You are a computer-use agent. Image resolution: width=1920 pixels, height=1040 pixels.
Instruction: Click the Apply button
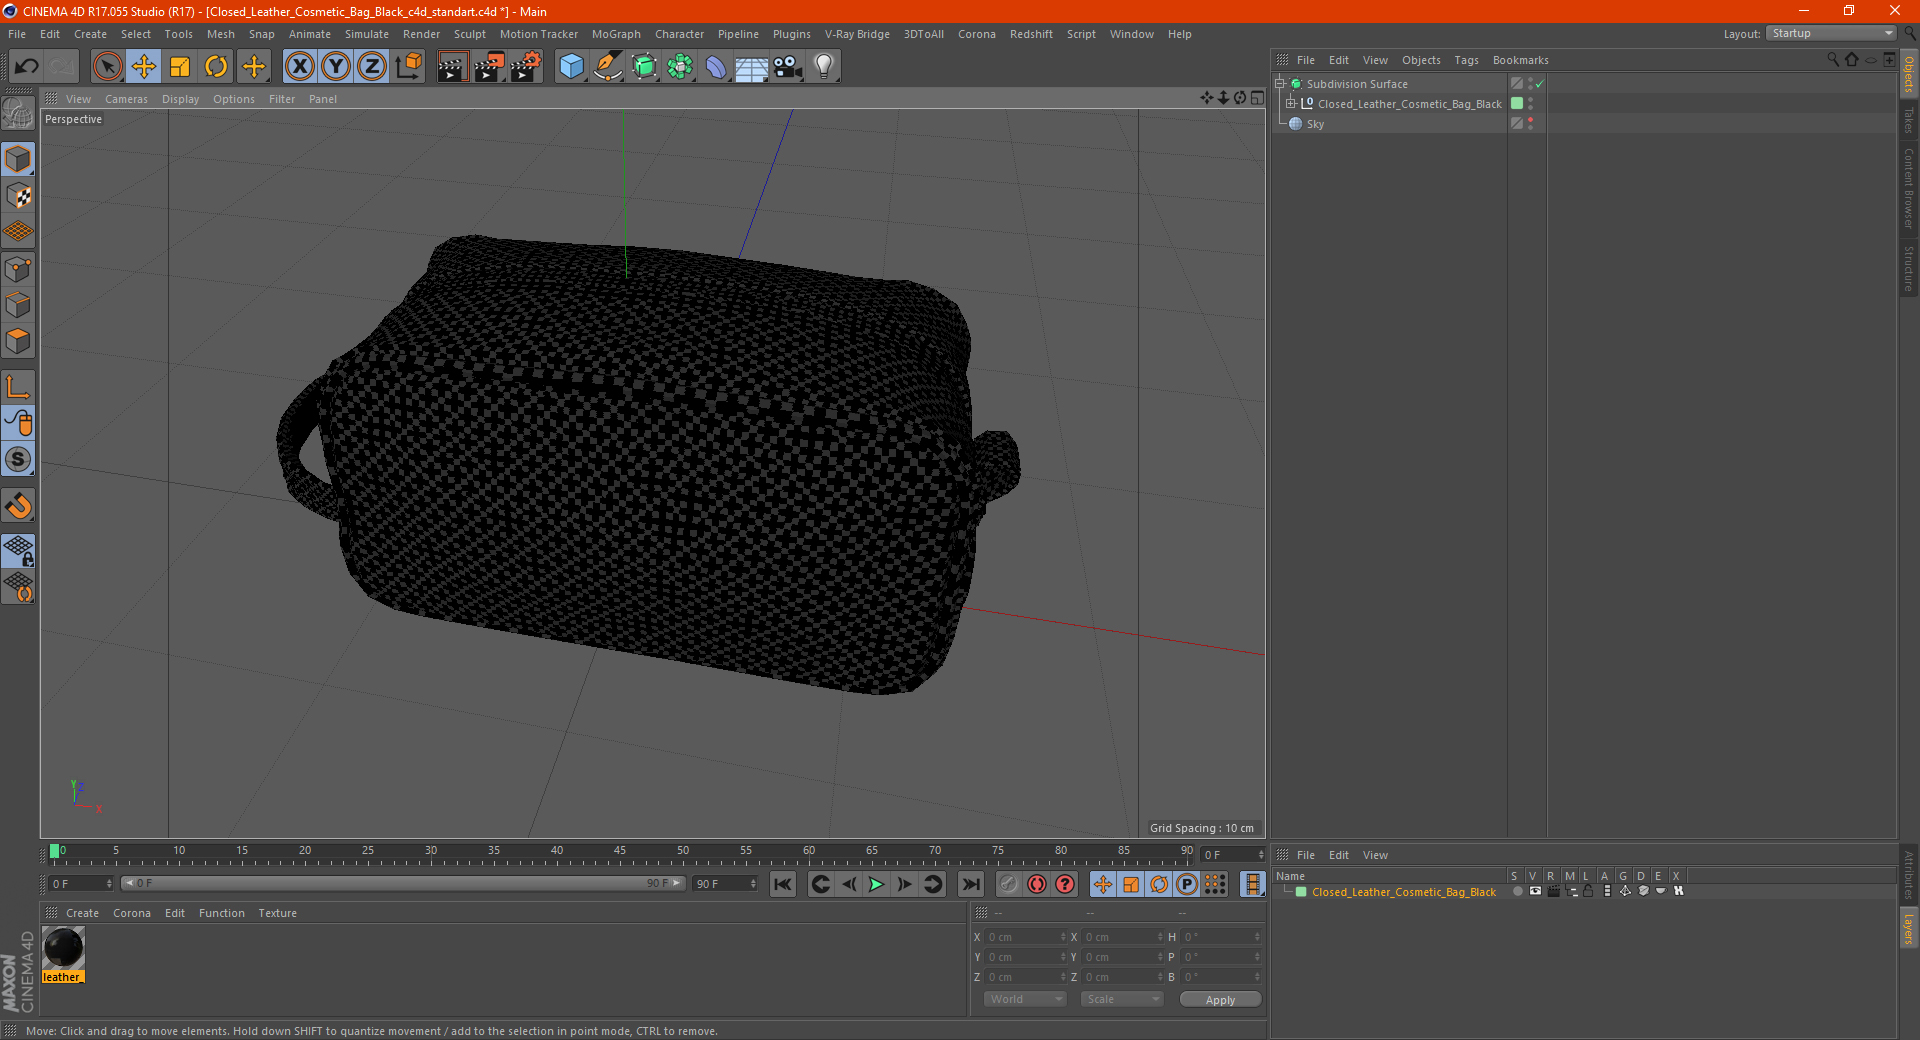[1220, 999]
